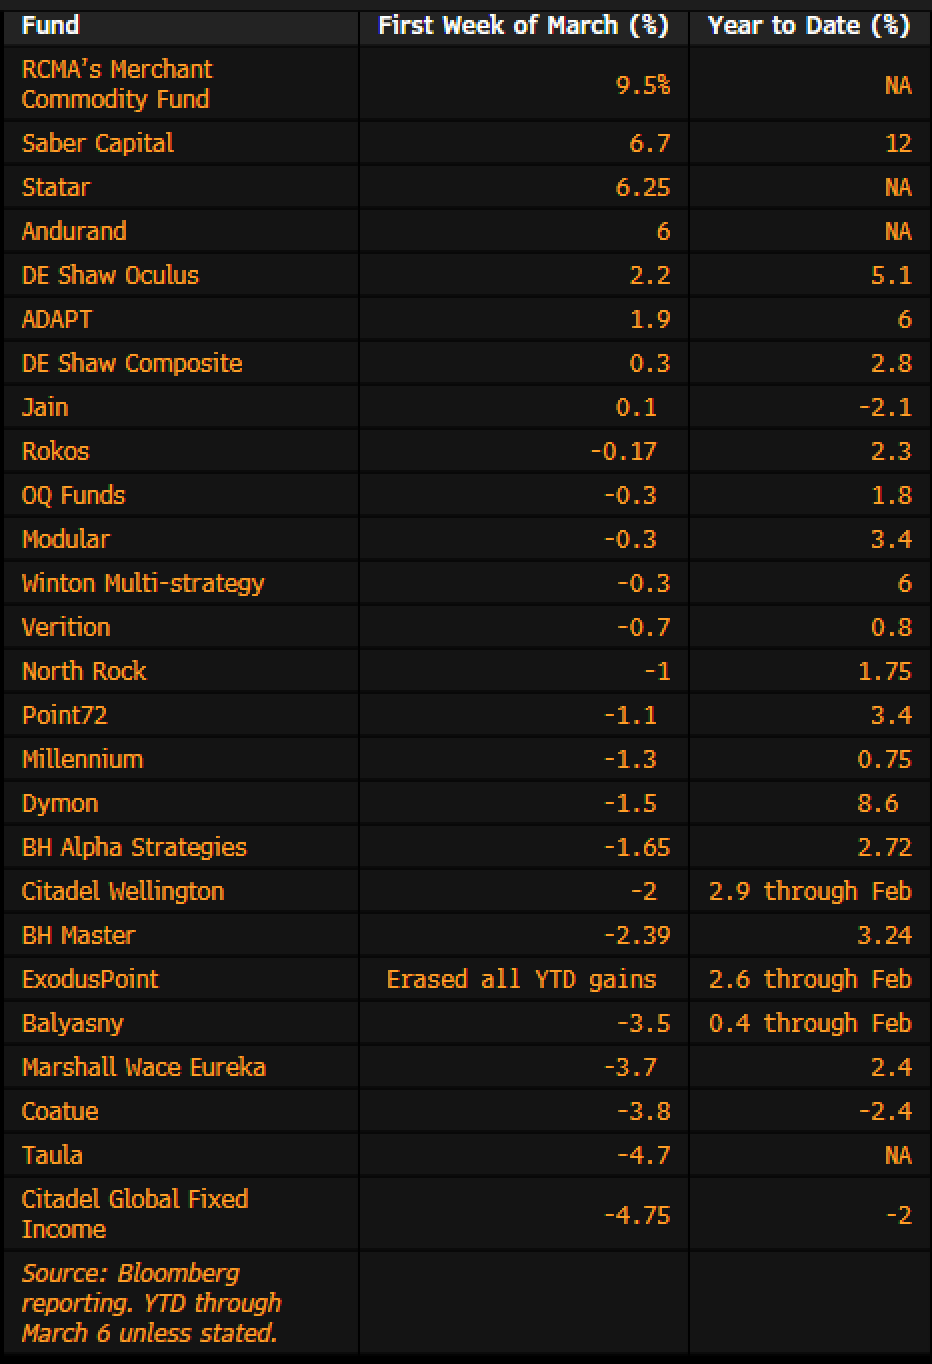
Task: Select ADAPT's 1.9 weekly return
Action: pos(650,319)
